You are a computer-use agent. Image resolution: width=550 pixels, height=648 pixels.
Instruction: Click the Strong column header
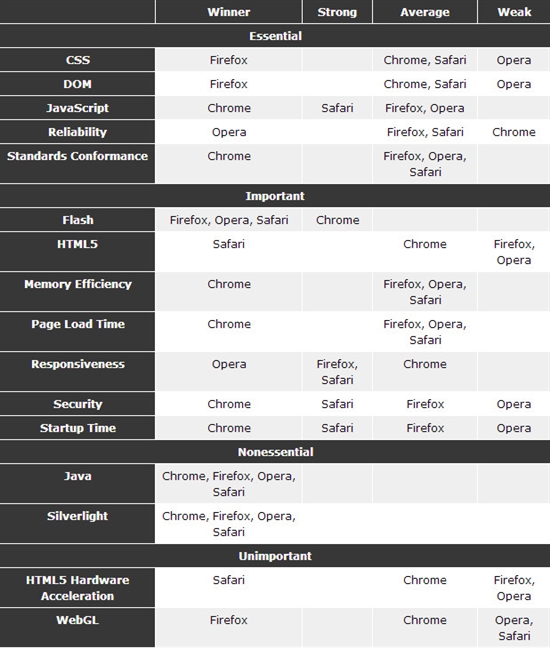point(337,12)
